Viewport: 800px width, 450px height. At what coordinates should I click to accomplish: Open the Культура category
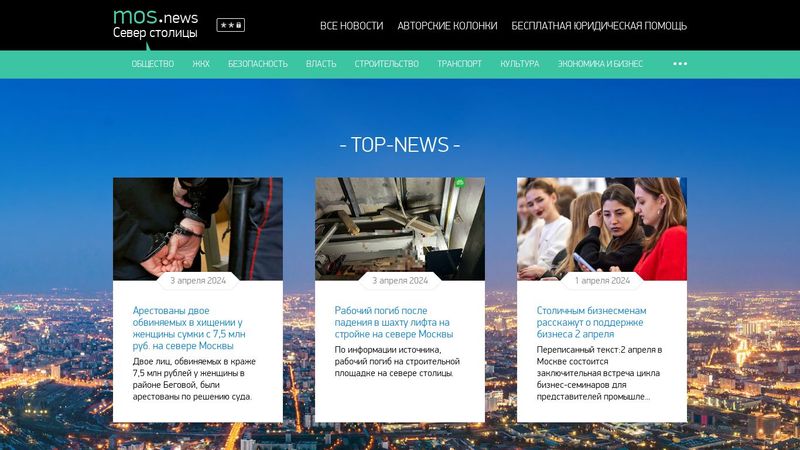point(519,64)
